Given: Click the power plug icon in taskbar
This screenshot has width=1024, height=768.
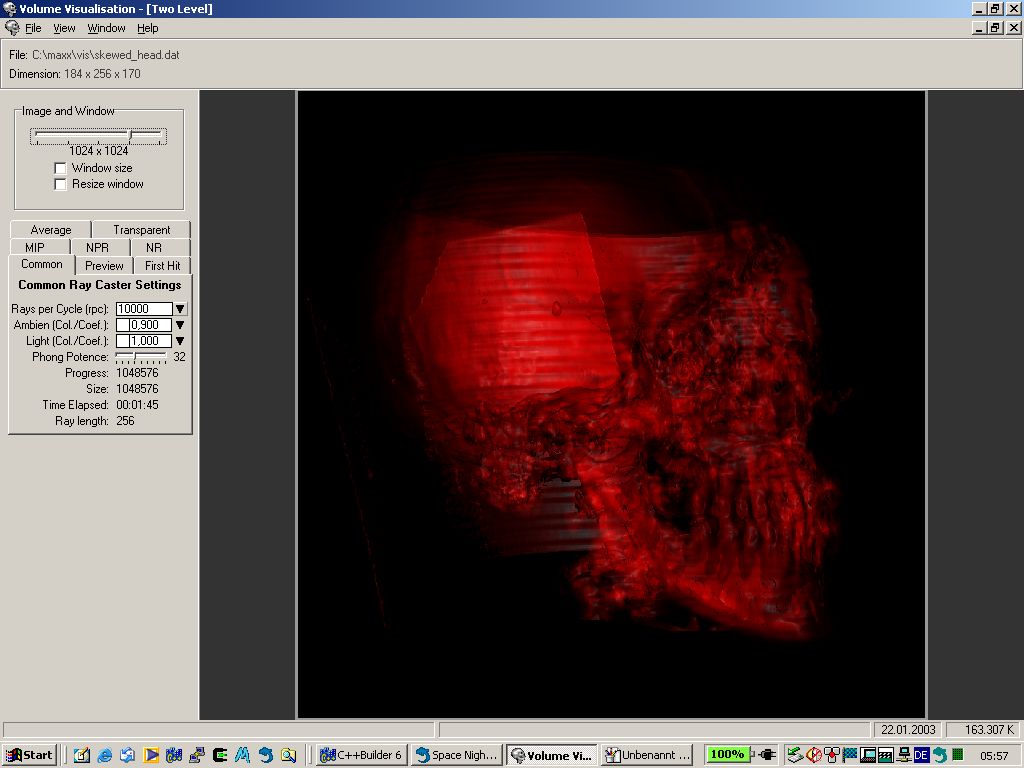Looking at the screenshot, I should (768, 755).
